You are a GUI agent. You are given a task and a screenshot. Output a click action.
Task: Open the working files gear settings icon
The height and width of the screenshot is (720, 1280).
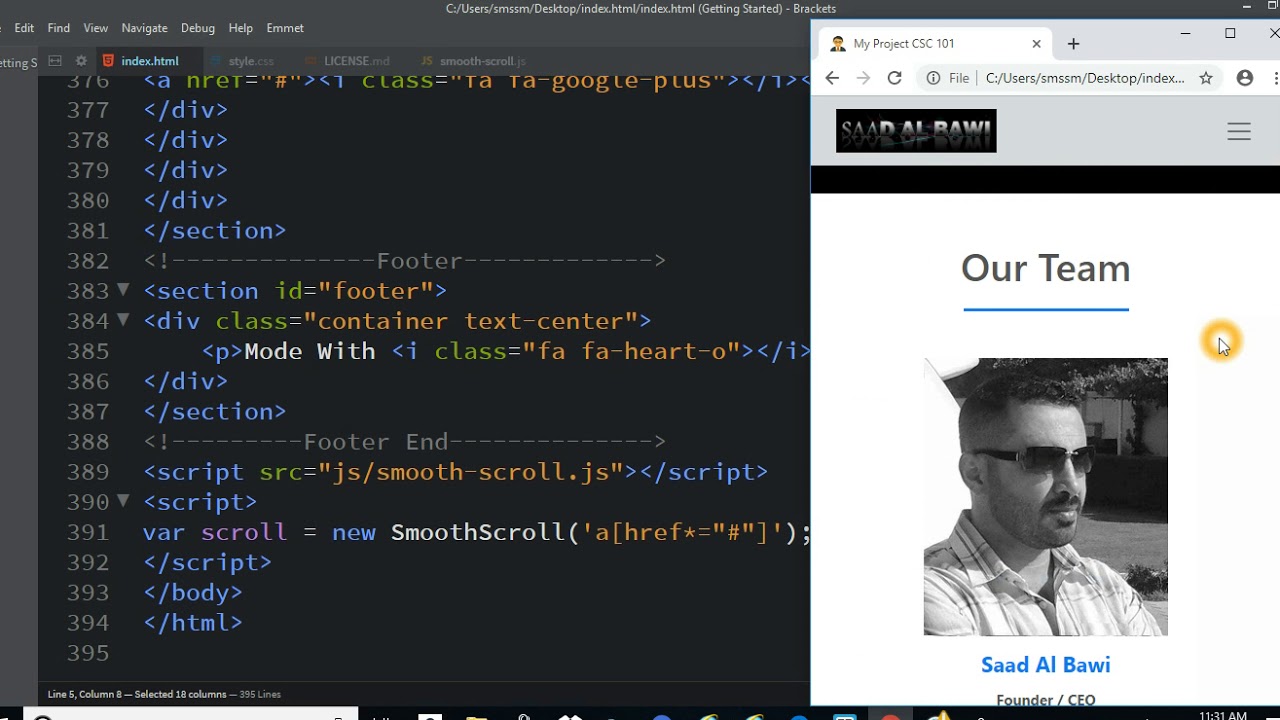[x=82, y=61]
